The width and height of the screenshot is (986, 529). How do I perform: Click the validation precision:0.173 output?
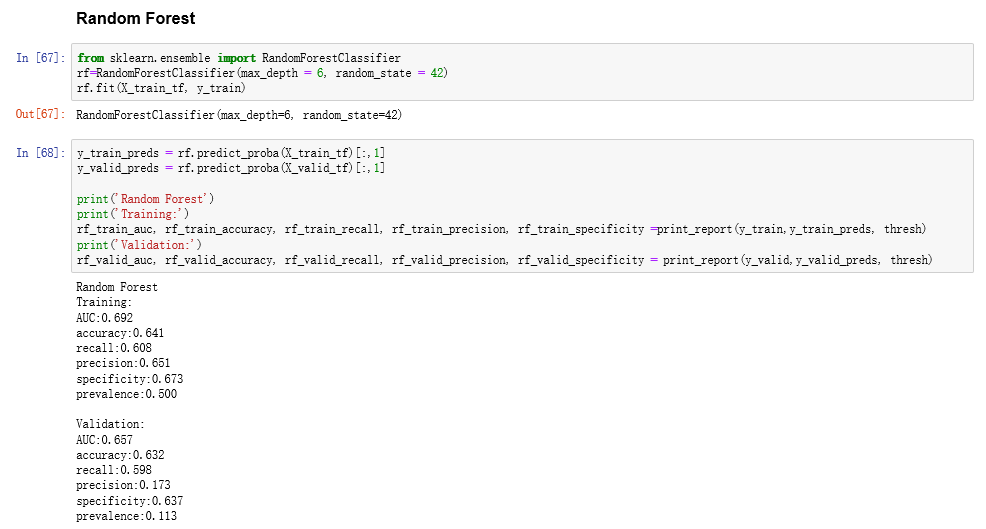(x=123, y=485)
